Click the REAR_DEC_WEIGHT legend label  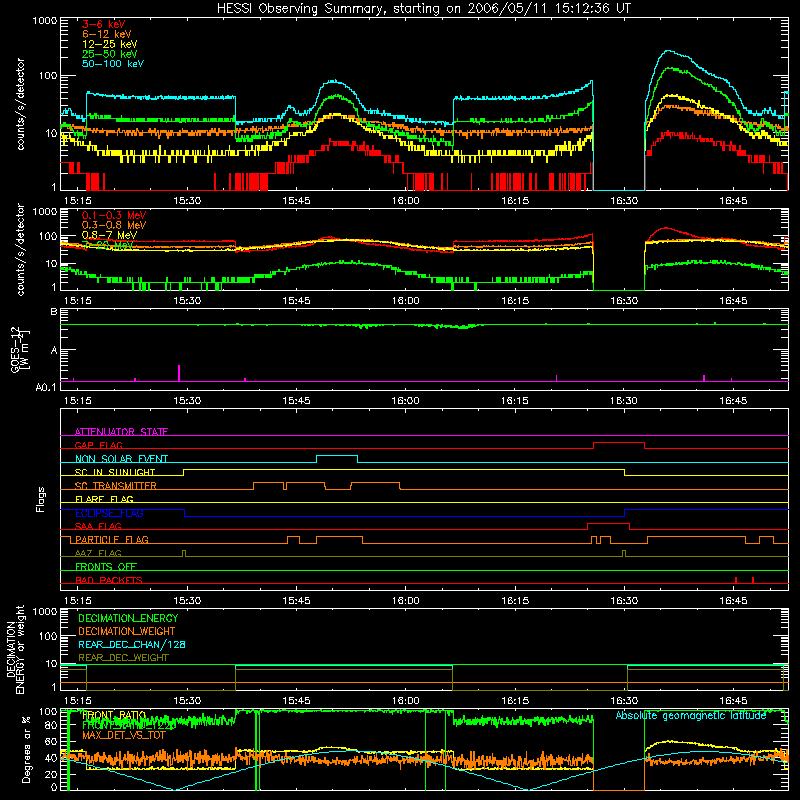[x=123, y=658]
